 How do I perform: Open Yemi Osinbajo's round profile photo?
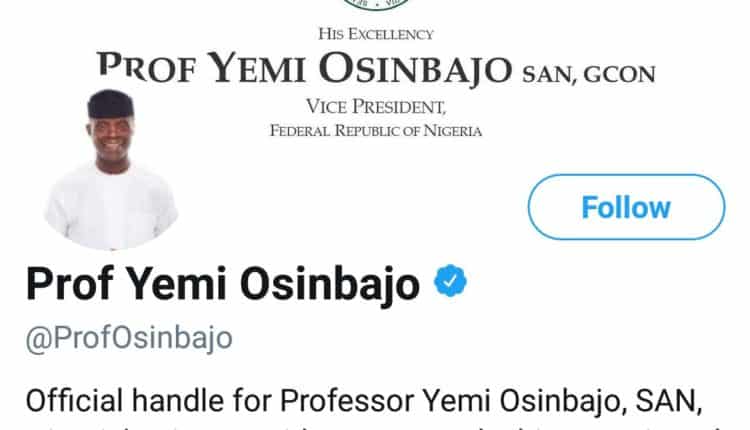pyautogui.click(x=111, y=169)
